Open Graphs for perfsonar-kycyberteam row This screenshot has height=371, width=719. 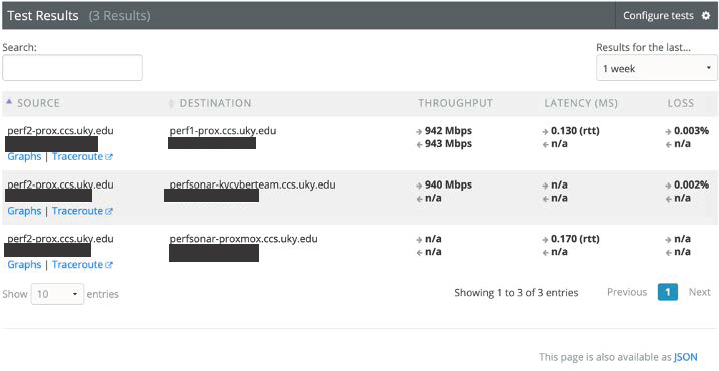pyautogui.click(x=24, y=211)
